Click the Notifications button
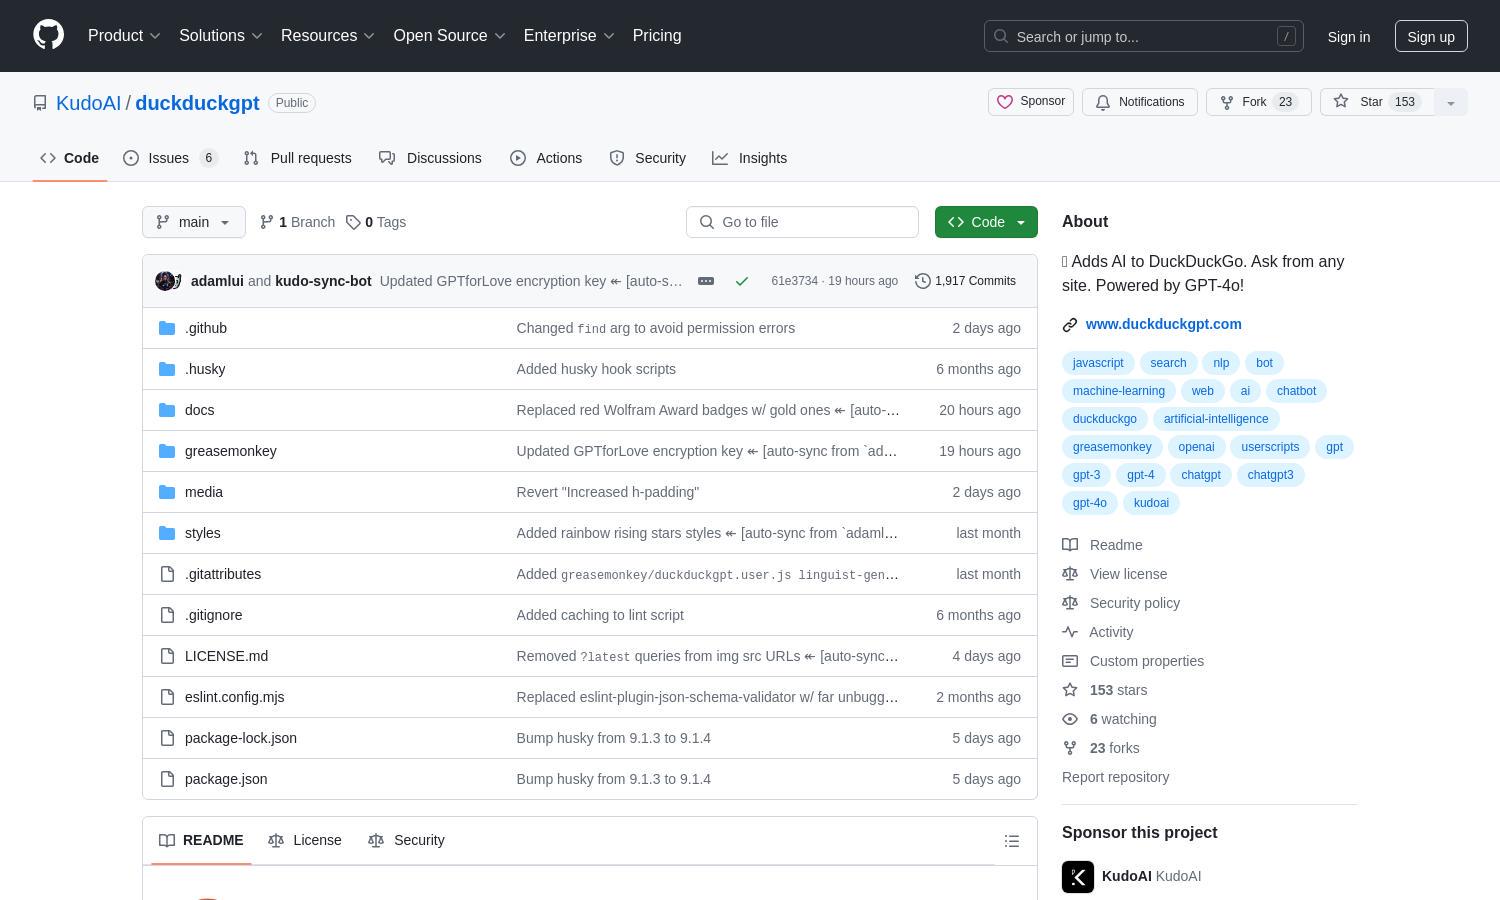This screenshot has width=1500, height=900. [1140, 102]
